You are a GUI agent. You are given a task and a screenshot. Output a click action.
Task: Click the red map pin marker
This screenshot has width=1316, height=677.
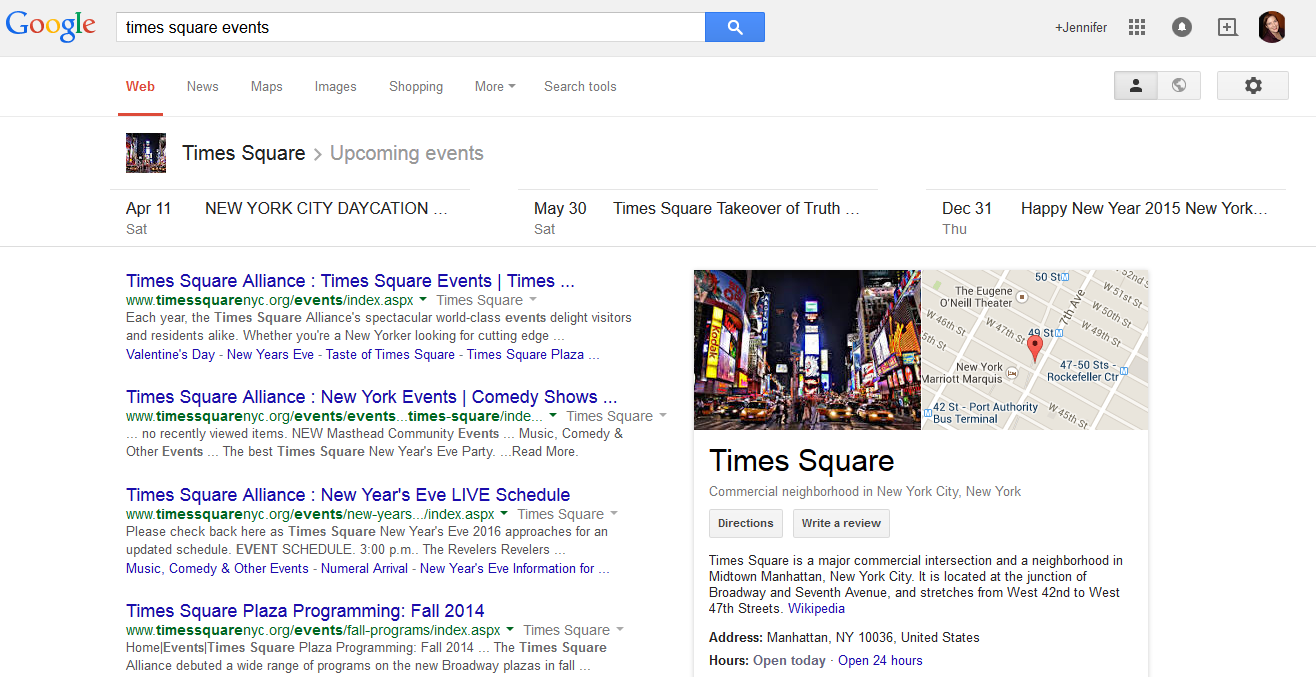[1035, 348]
